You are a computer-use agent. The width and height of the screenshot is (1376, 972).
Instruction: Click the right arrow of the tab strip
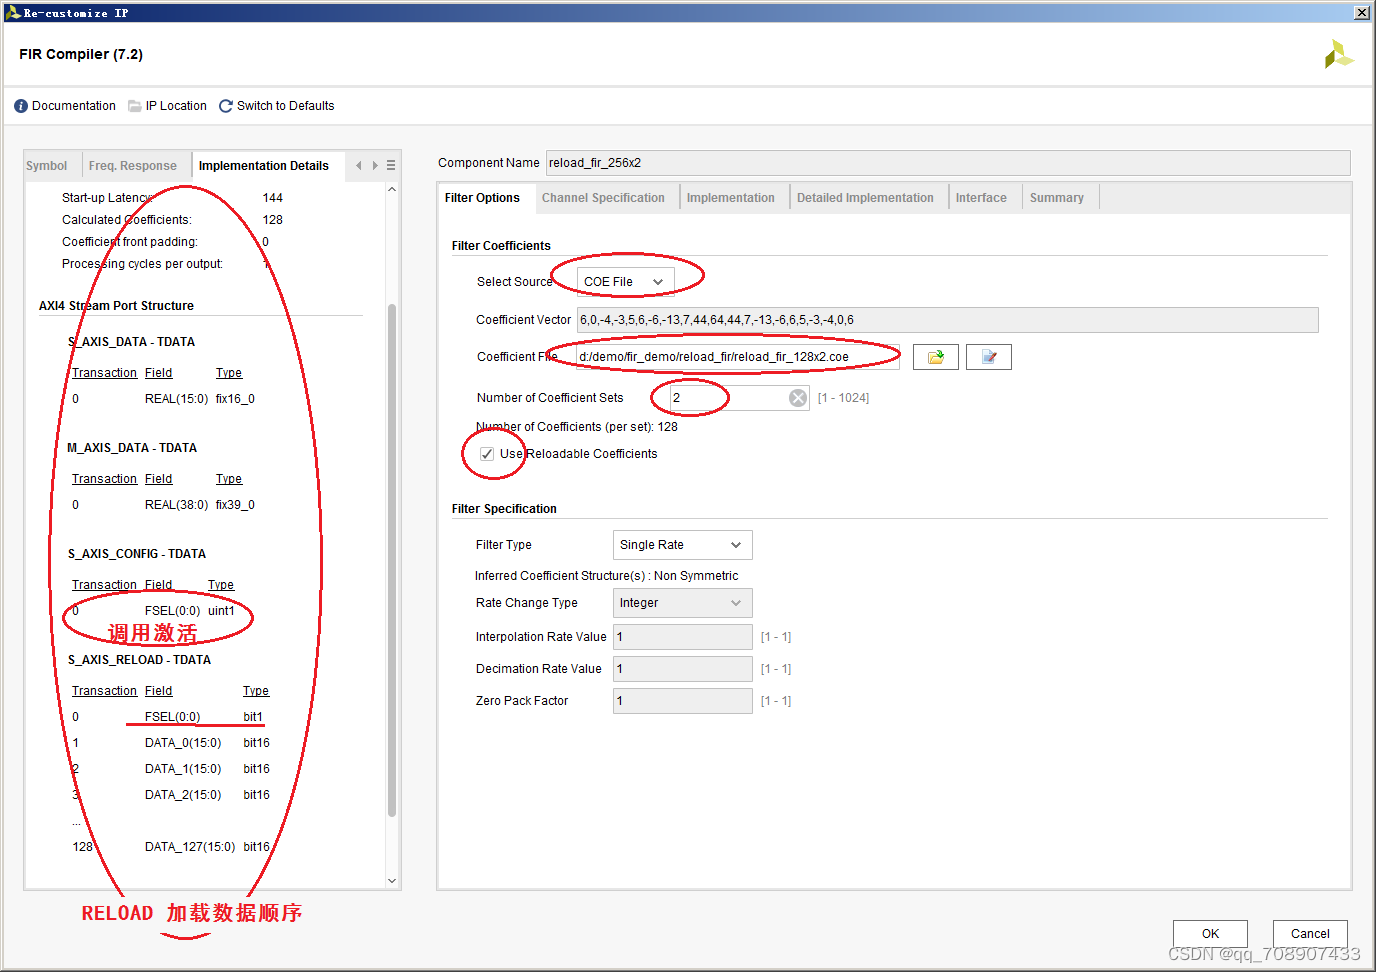click(x=375, y=166)
